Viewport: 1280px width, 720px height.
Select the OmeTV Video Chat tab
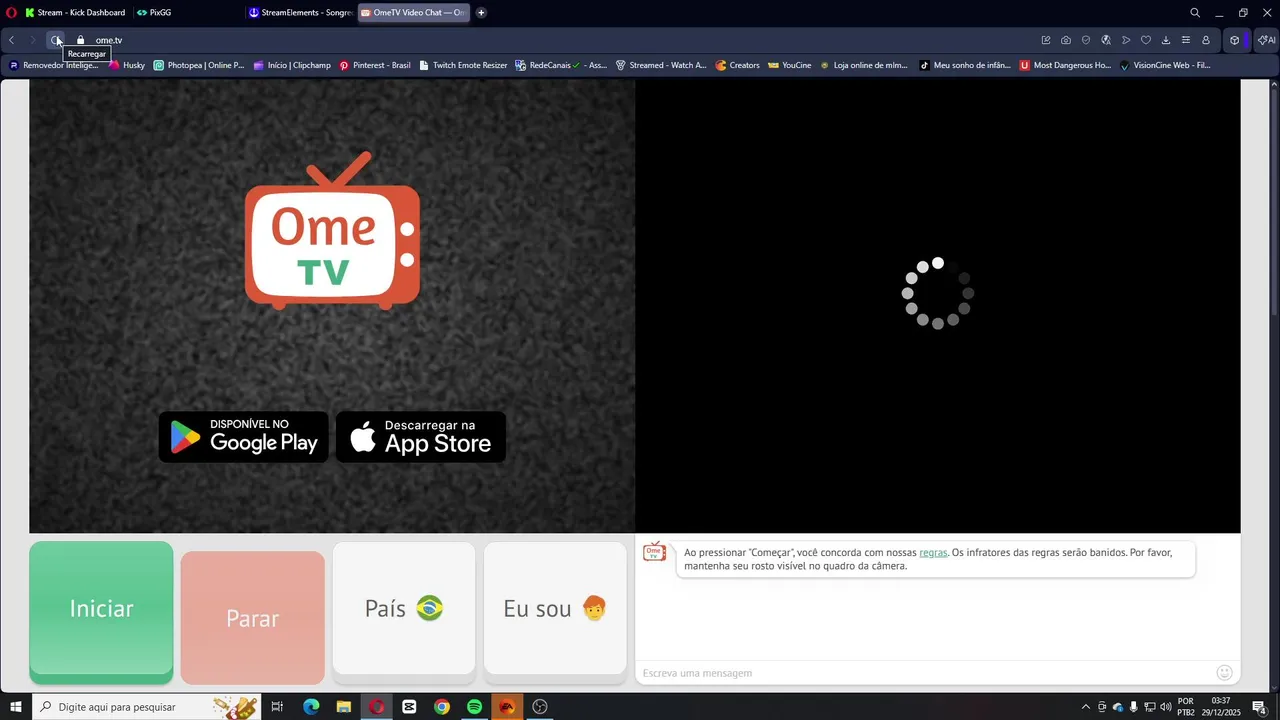coord(412,13)
